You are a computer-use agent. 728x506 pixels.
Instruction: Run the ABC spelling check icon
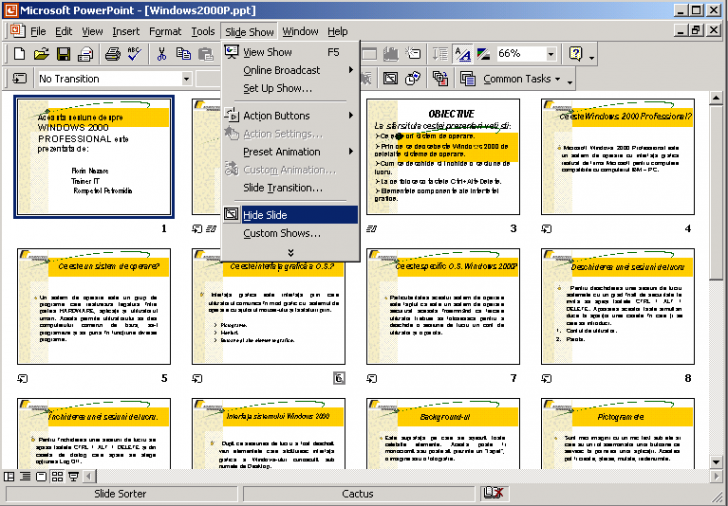pos(134,54)
